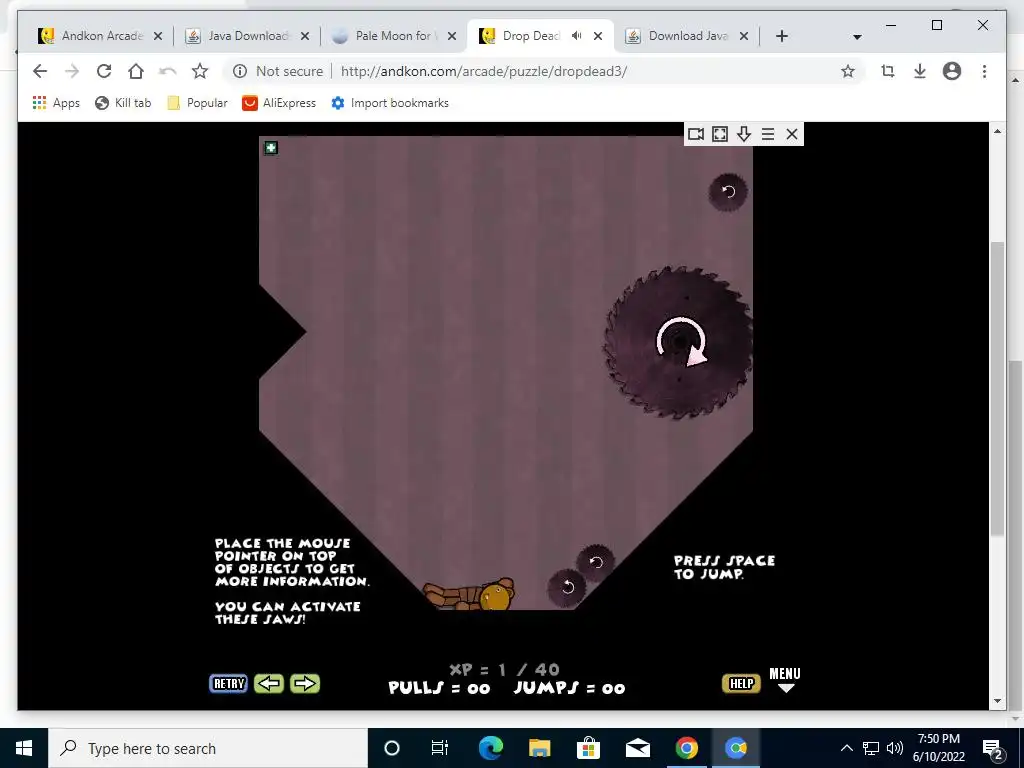Click Import bookmarks link
The height and width of the screenshot is (768, 1024).
(390, 103)
